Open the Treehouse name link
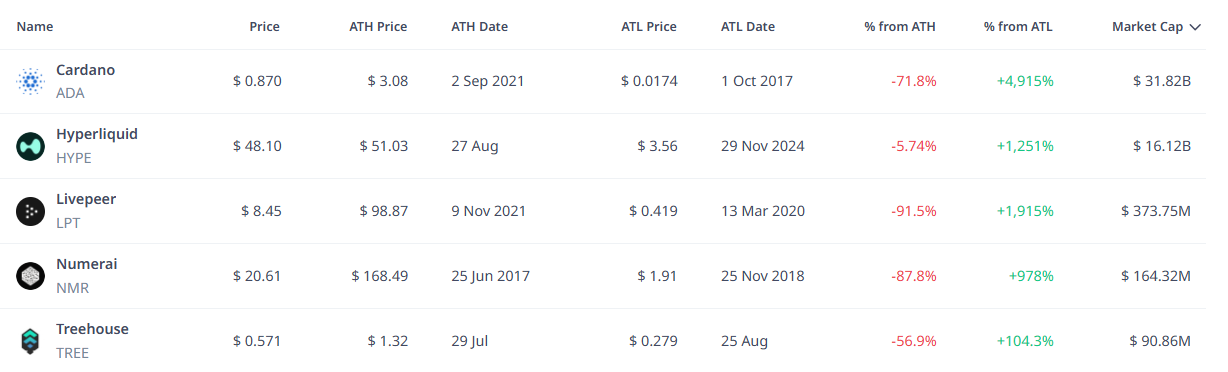Screen dimensions: 1228x372 (x=92, y=329)
